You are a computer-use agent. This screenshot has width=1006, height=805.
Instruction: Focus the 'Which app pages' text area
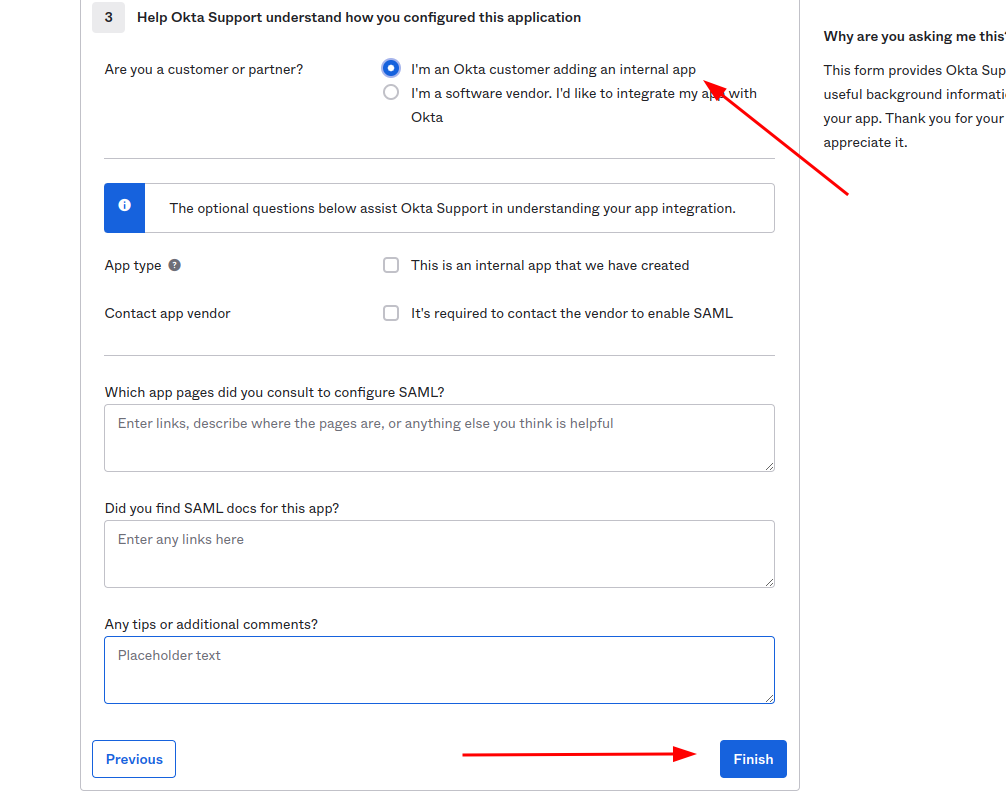tap(439, 437)
